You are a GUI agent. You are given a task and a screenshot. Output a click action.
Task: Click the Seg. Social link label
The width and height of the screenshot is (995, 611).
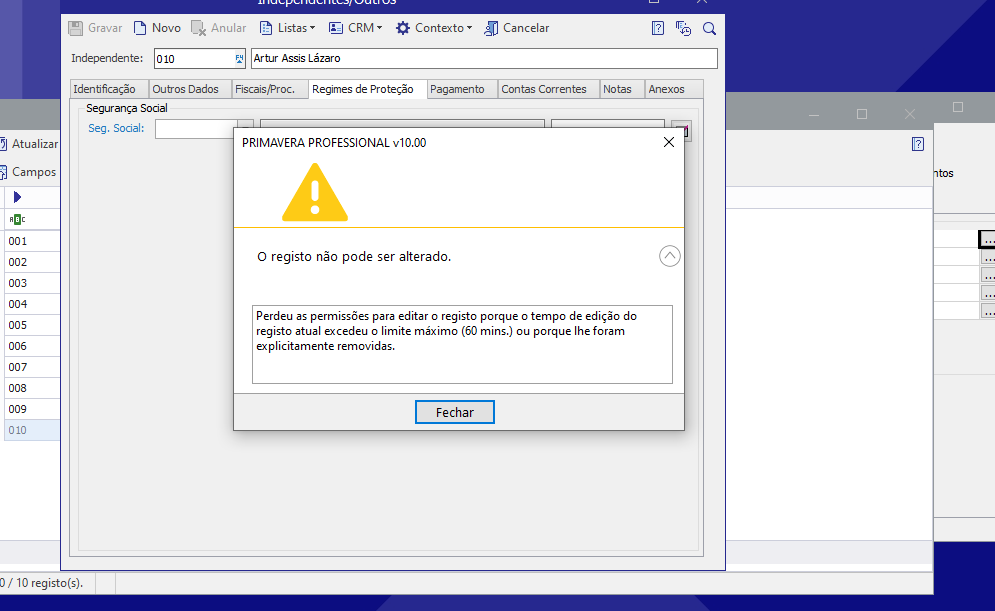[x=116, y=128]
